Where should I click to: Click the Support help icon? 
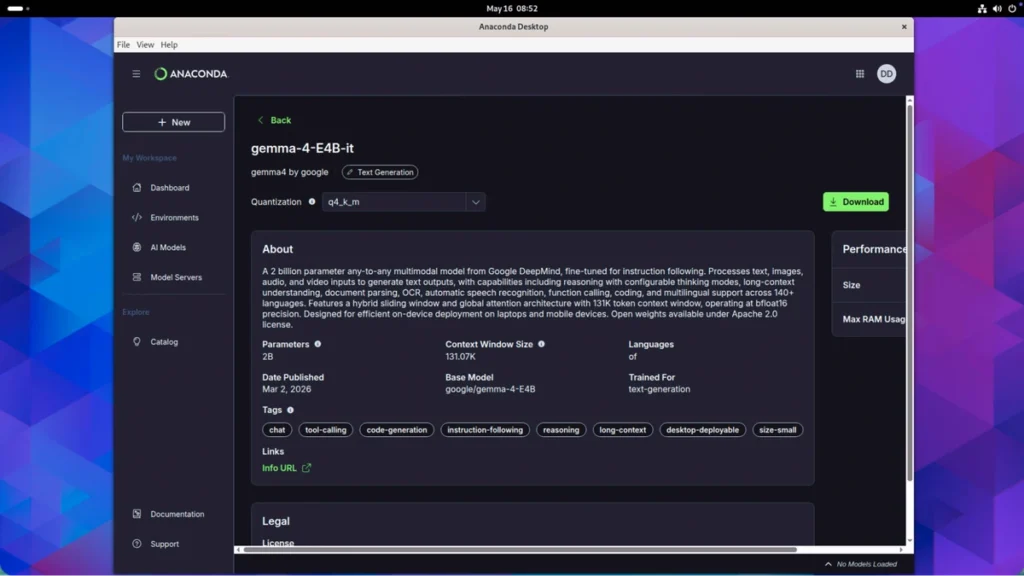(136, 543)
